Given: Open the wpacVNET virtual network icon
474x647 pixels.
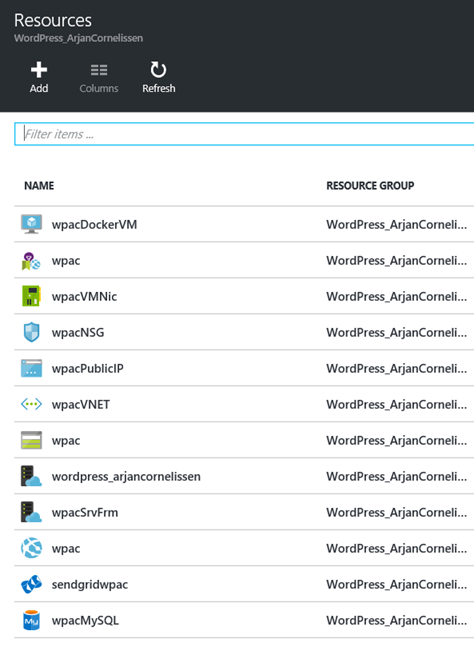Looking at the screenshot, I should coord(31,404).
